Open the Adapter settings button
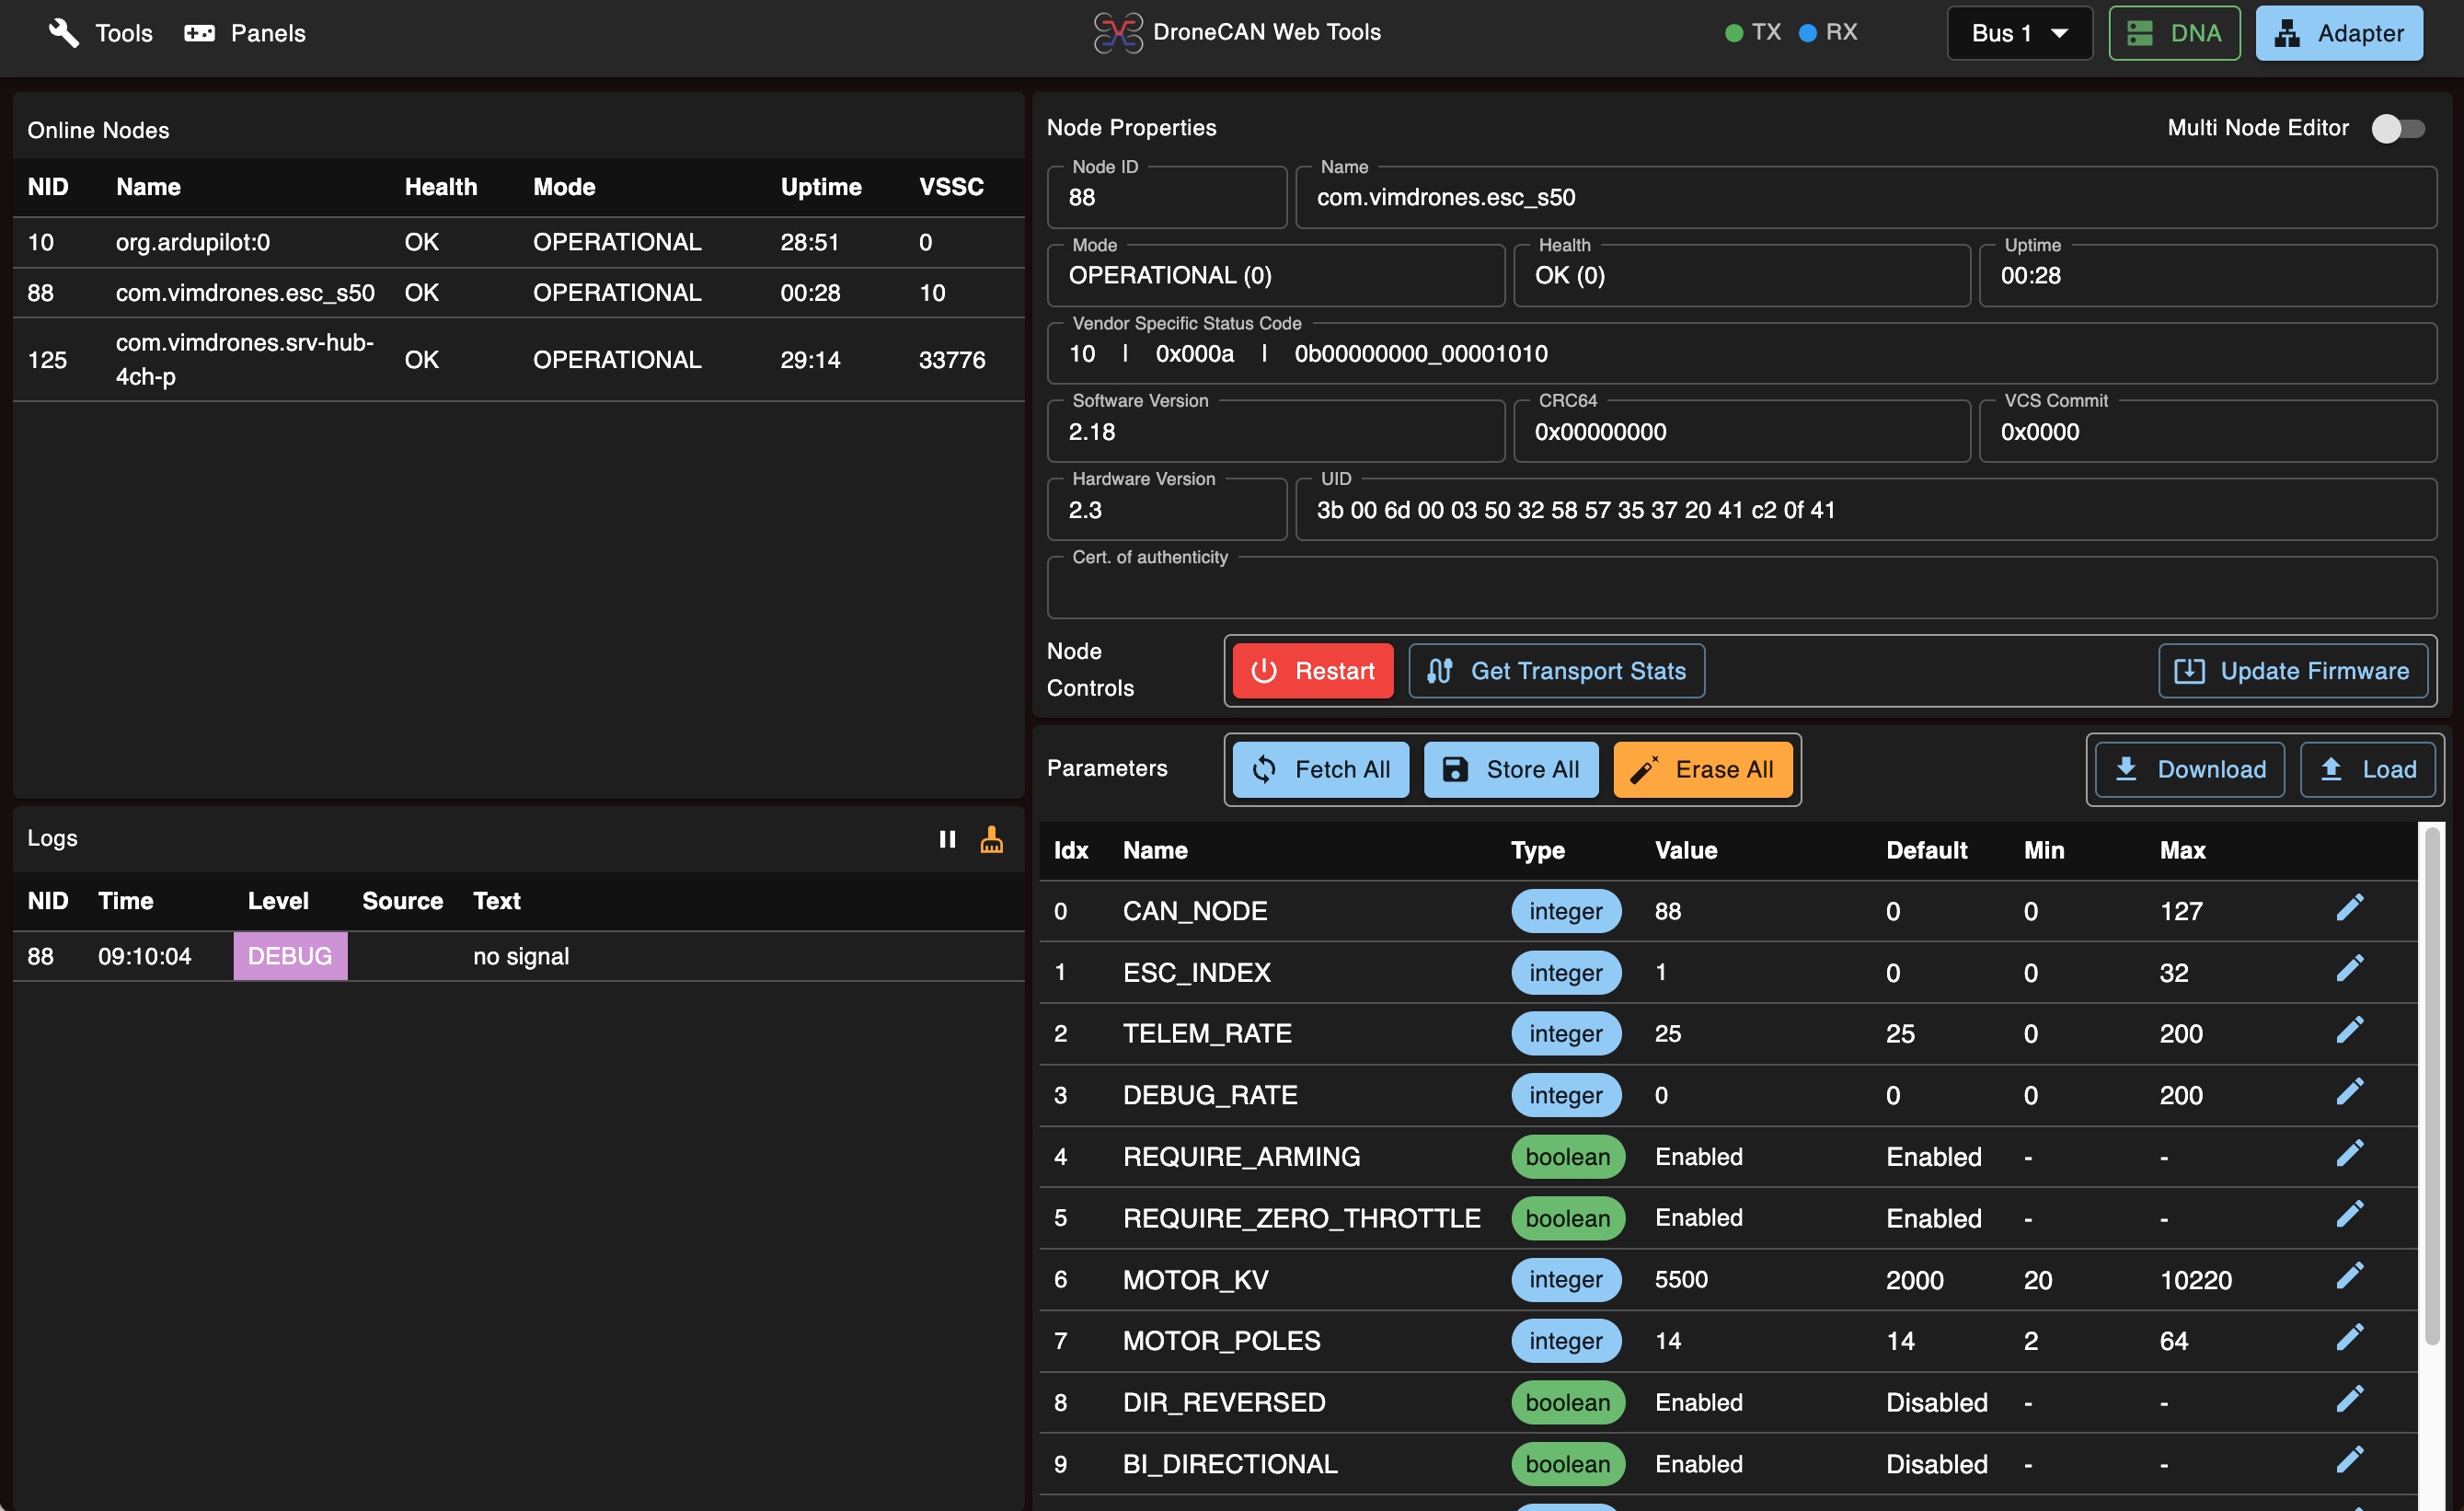 click(2338, 33)
